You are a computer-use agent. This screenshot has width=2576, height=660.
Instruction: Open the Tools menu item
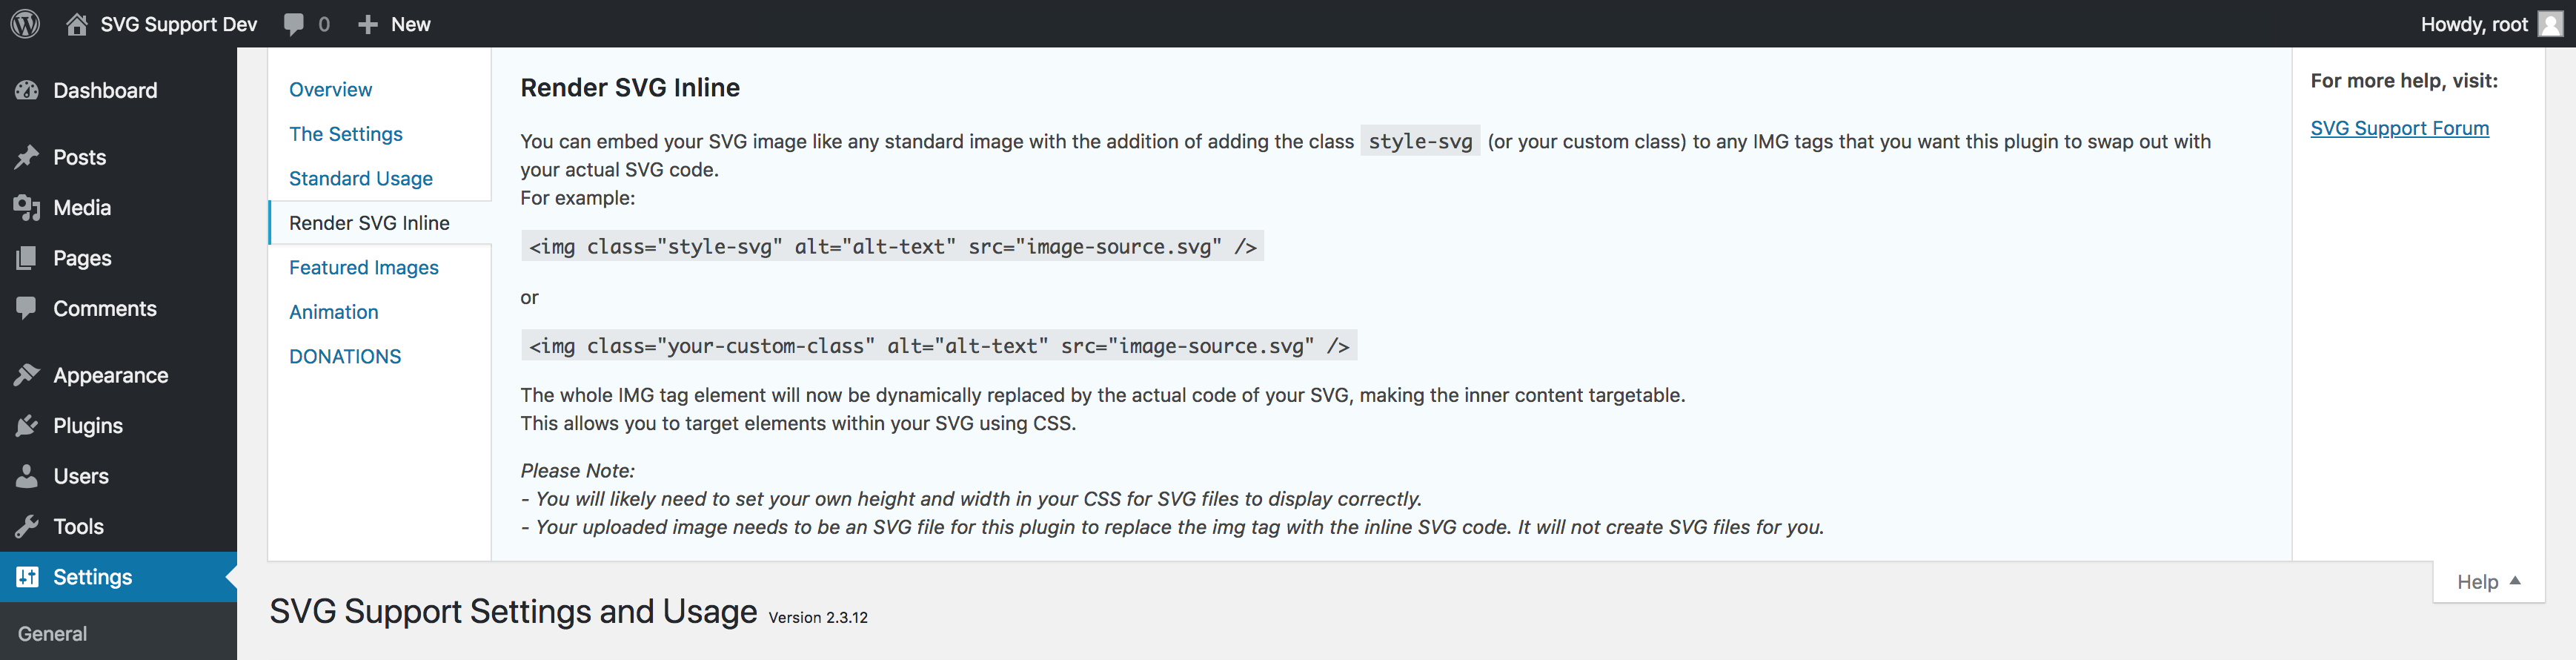pyautogui.click(x=118, y=526)
